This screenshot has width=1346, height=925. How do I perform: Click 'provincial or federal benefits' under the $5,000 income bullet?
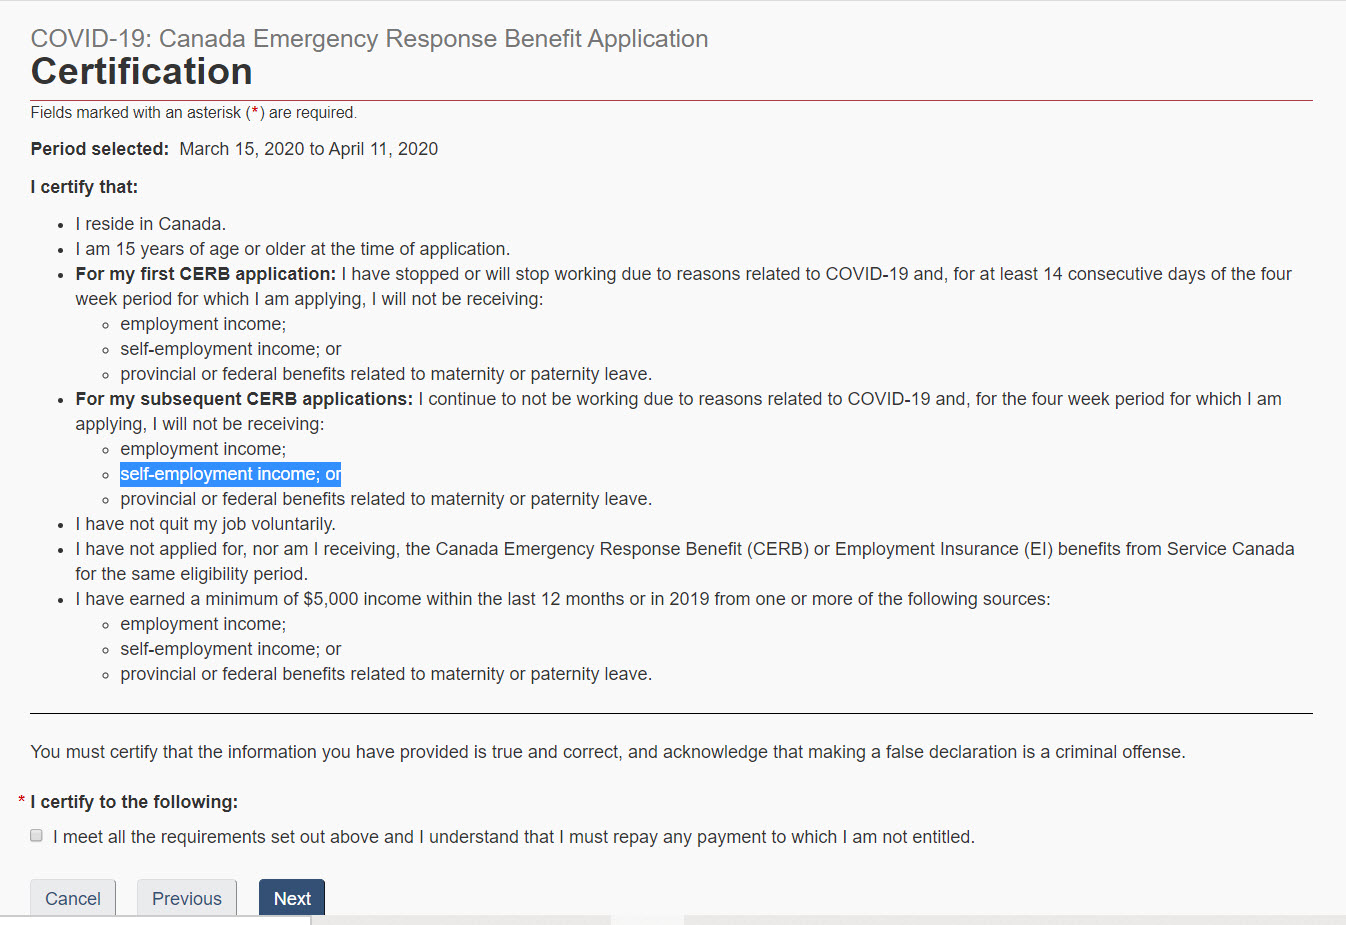click(386, 674)
